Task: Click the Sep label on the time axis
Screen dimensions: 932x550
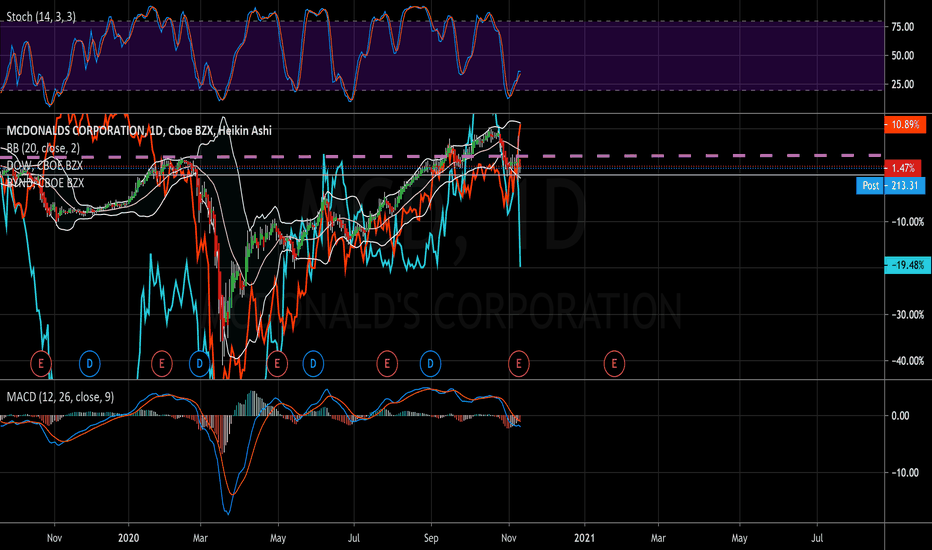Action: 431,538
